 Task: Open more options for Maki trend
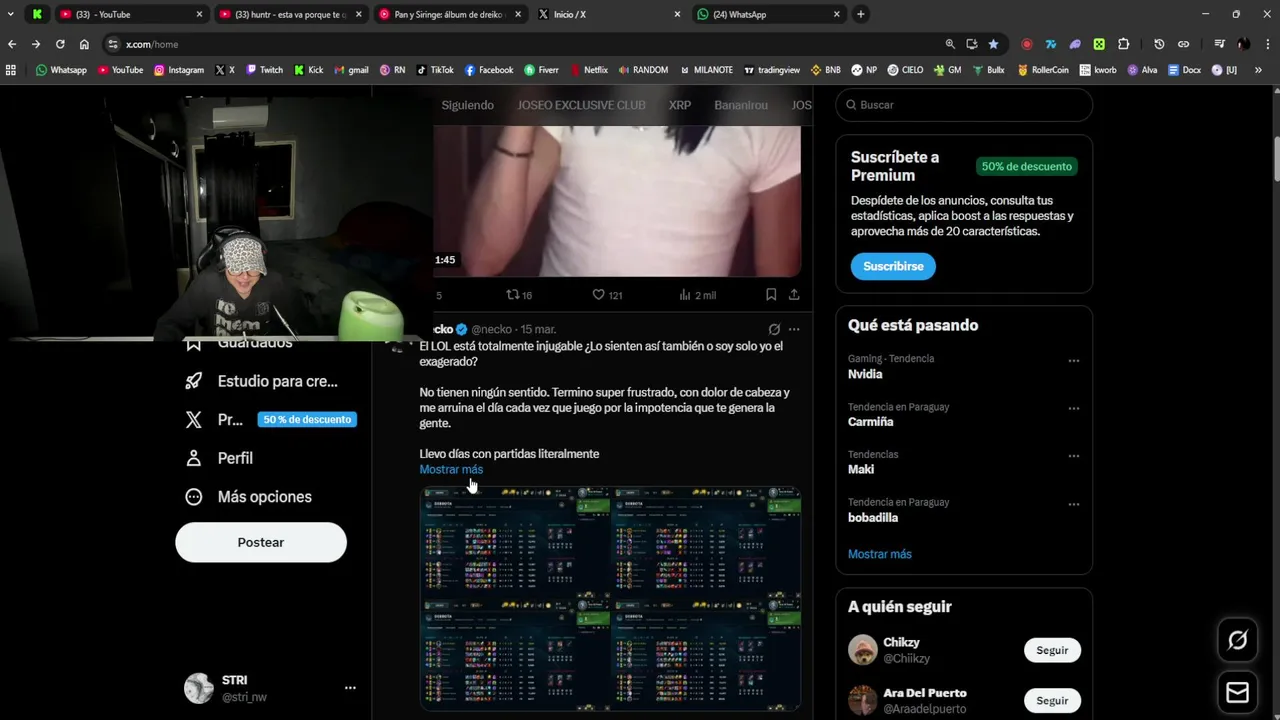tap(1073, 456)
